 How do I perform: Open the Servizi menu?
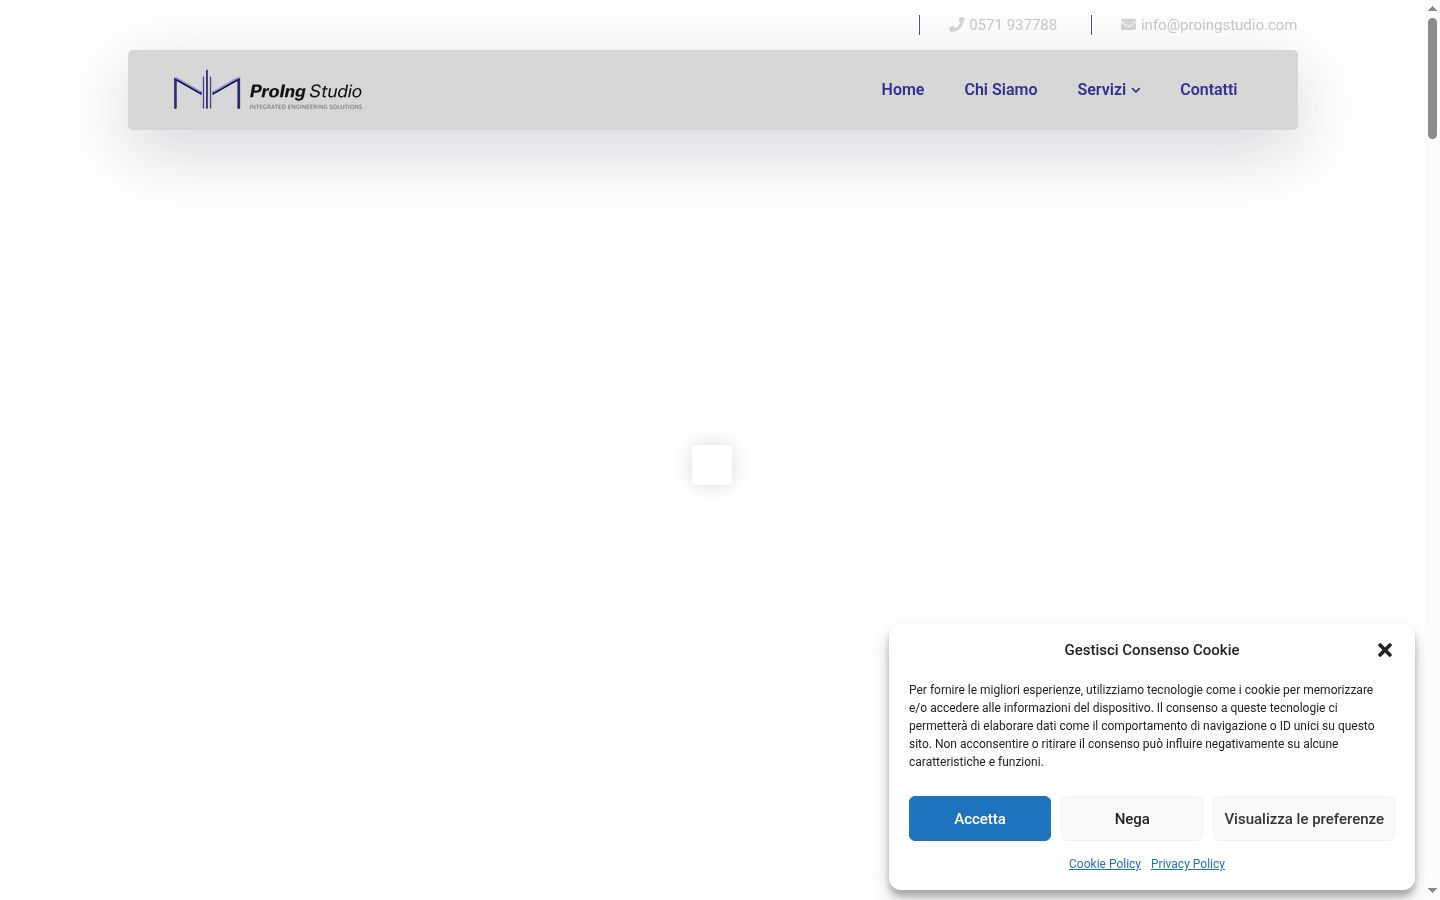[x=1101, y=89]
